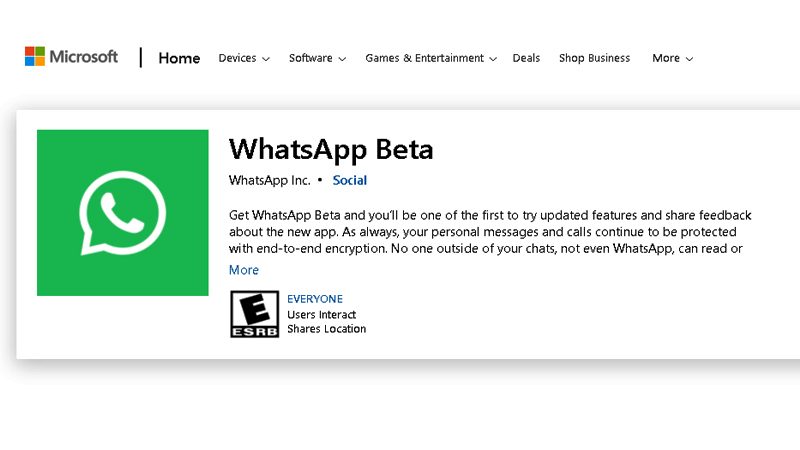Click the Microsoft wordmark text
Image resolution: width=800 pixels, height=450 pixels.
[x=84, y=57]
